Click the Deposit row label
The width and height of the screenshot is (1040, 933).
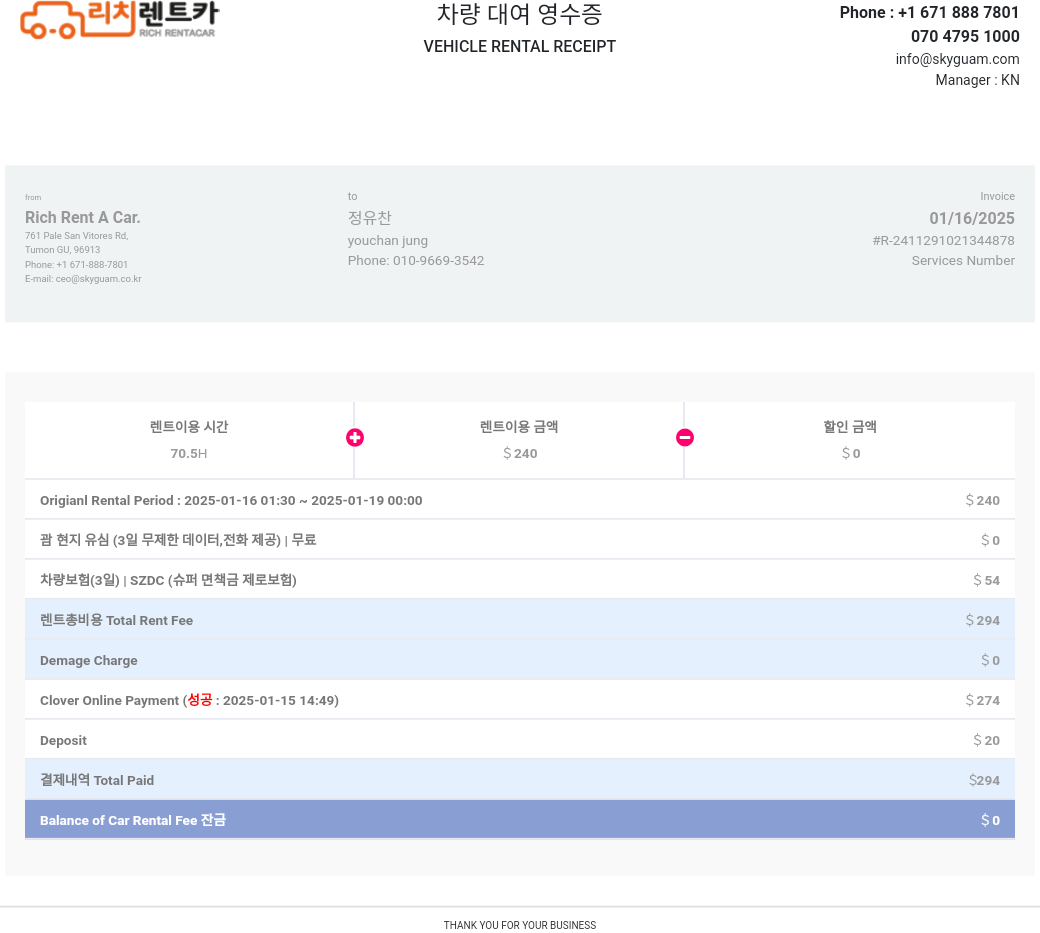coord(63,741)
